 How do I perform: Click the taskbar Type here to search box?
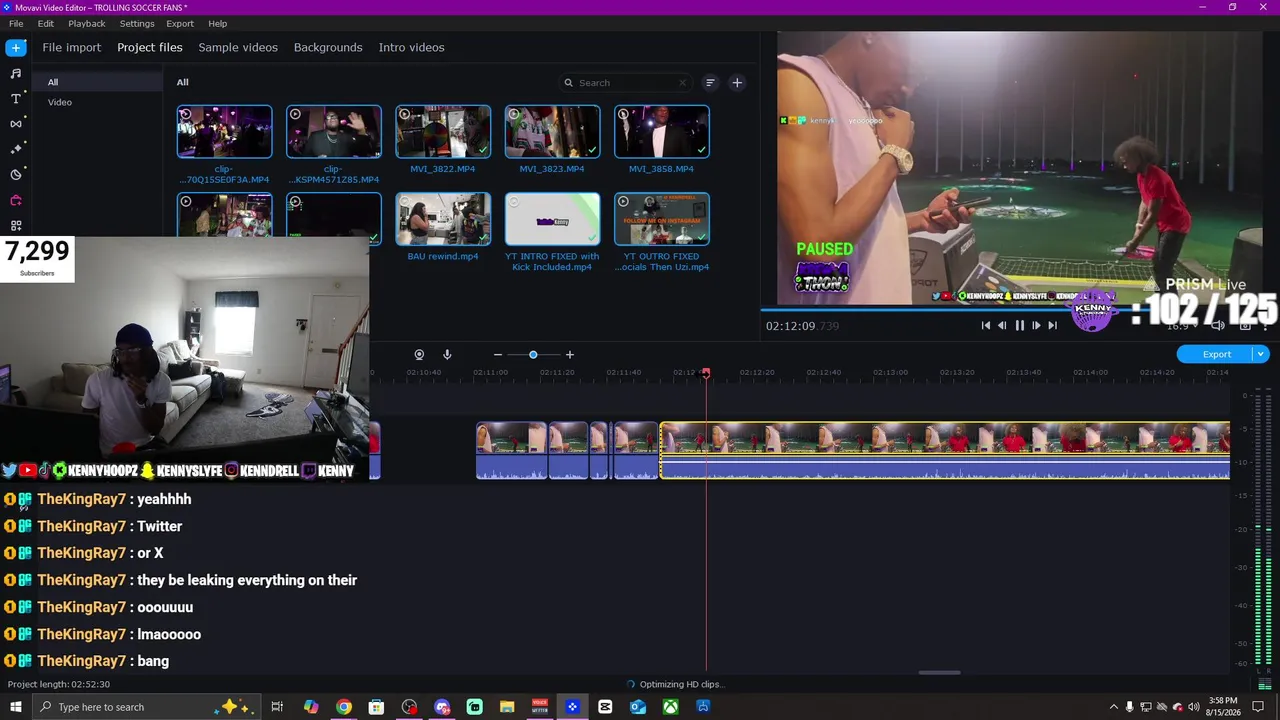(145, 707)
